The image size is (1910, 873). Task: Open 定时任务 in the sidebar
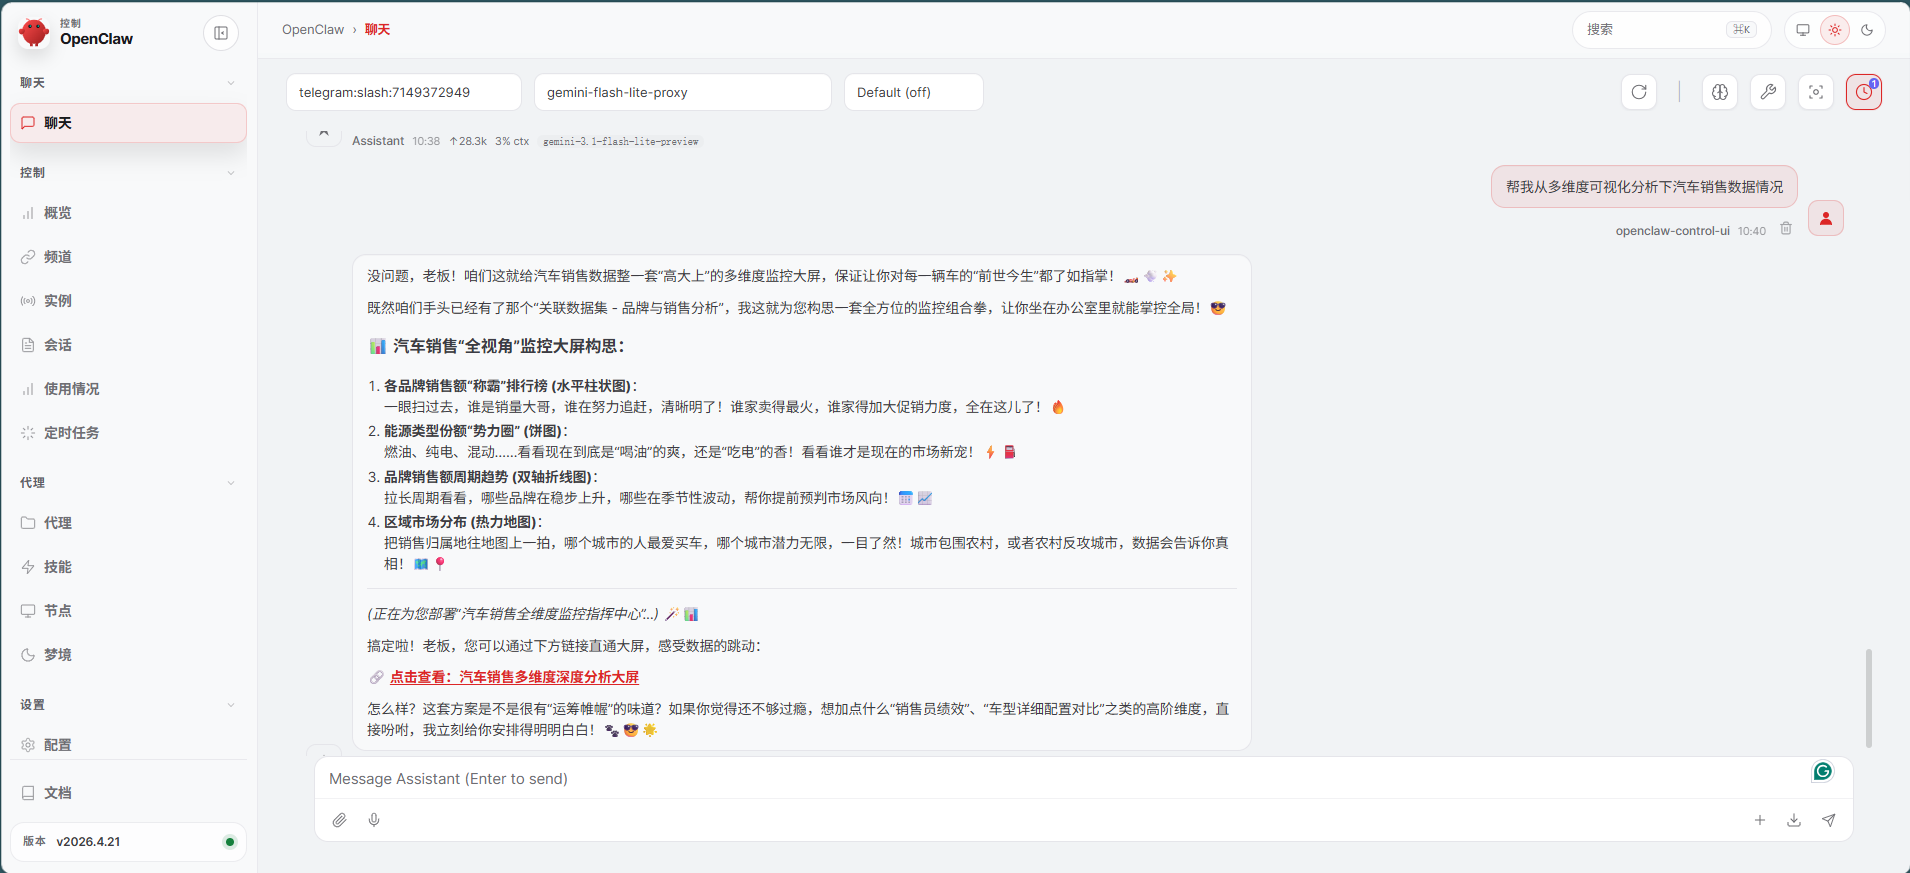(x=71, y=433)
